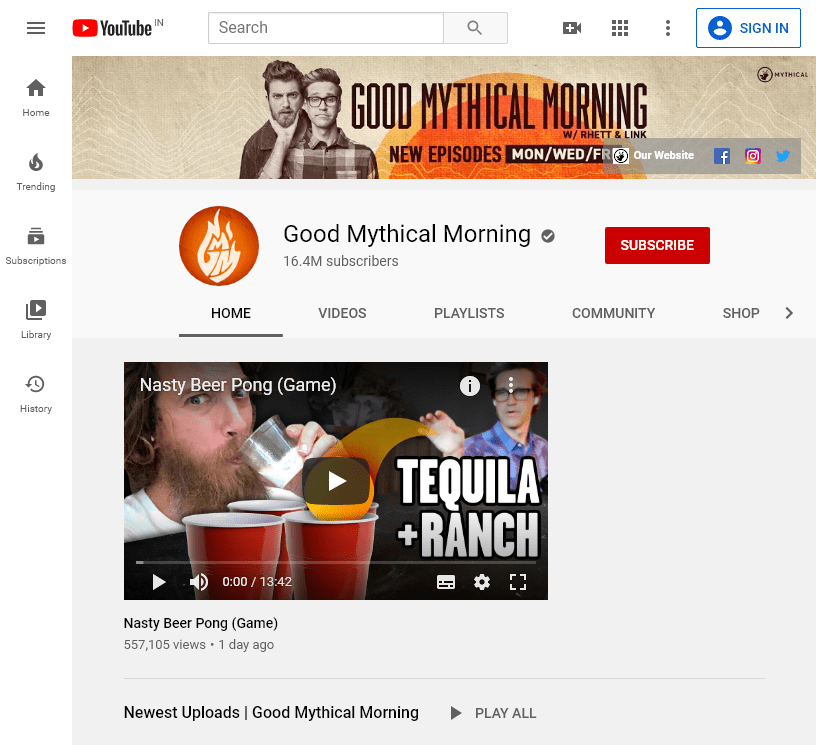The height and width of the screenshot is (745, 816).
Task: Switch to the COMMUNITY tab
Action: pyautogui.click(x=614, y=313)
